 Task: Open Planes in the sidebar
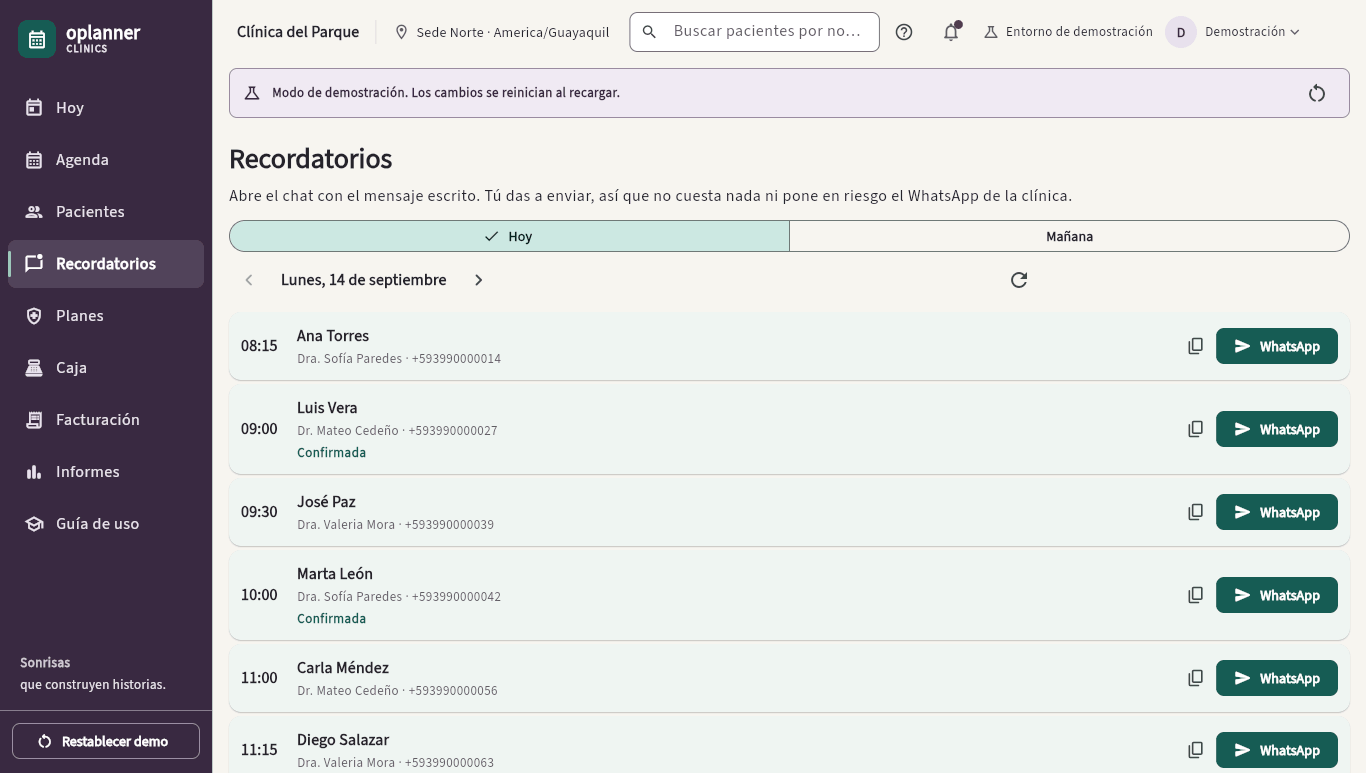[x=106, y=316]
